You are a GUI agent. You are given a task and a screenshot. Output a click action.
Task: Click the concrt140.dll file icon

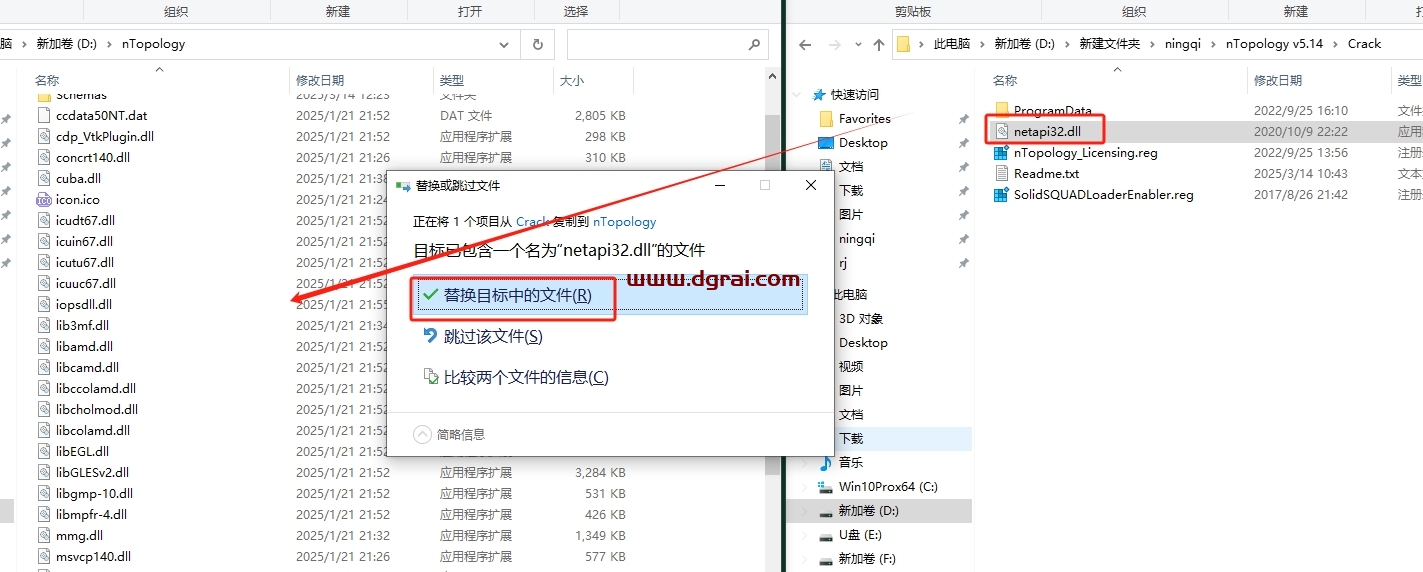(x=44, y=157)
